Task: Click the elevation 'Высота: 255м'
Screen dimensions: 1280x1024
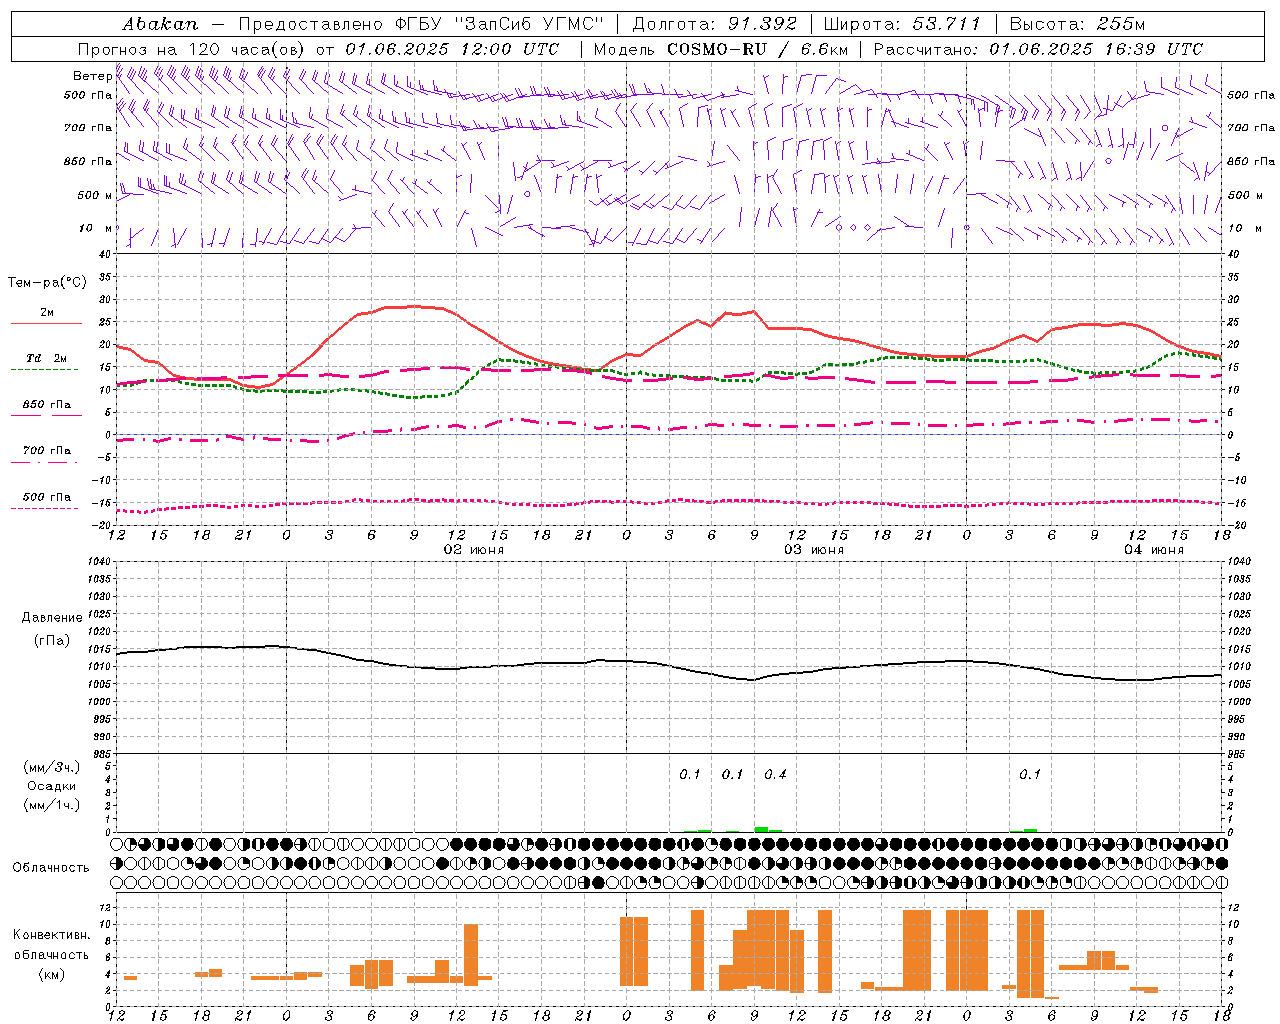Action: (1077, 24)
